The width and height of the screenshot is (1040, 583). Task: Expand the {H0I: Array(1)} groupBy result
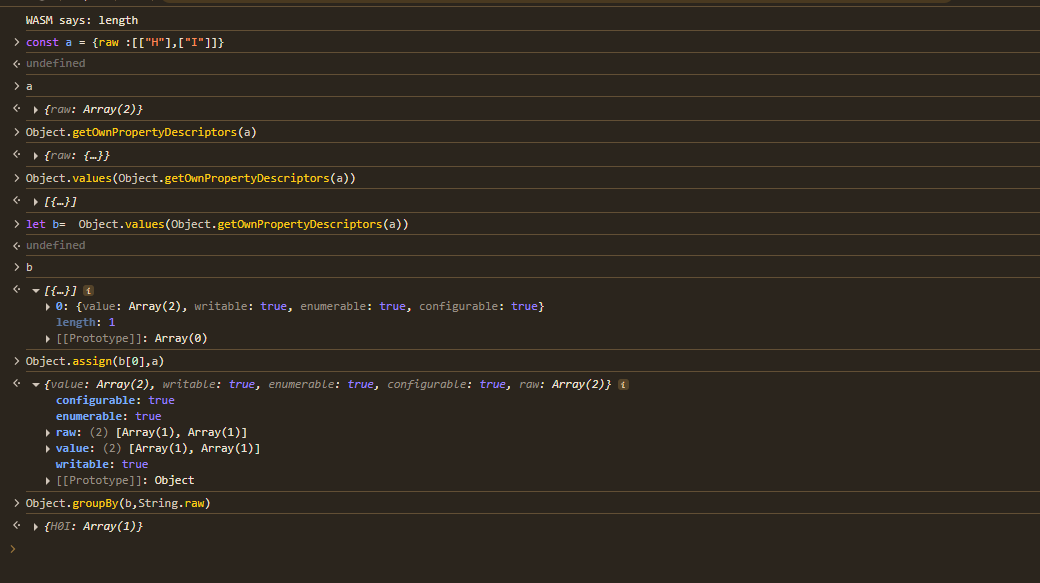(36, 526)
